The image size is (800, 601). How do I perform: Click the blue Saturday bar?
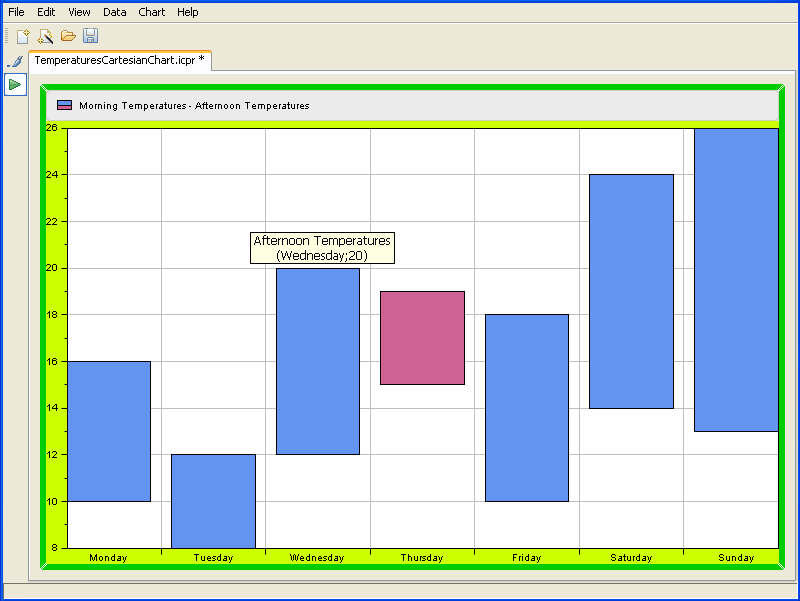pyautogui.click(x=631, y=291)
